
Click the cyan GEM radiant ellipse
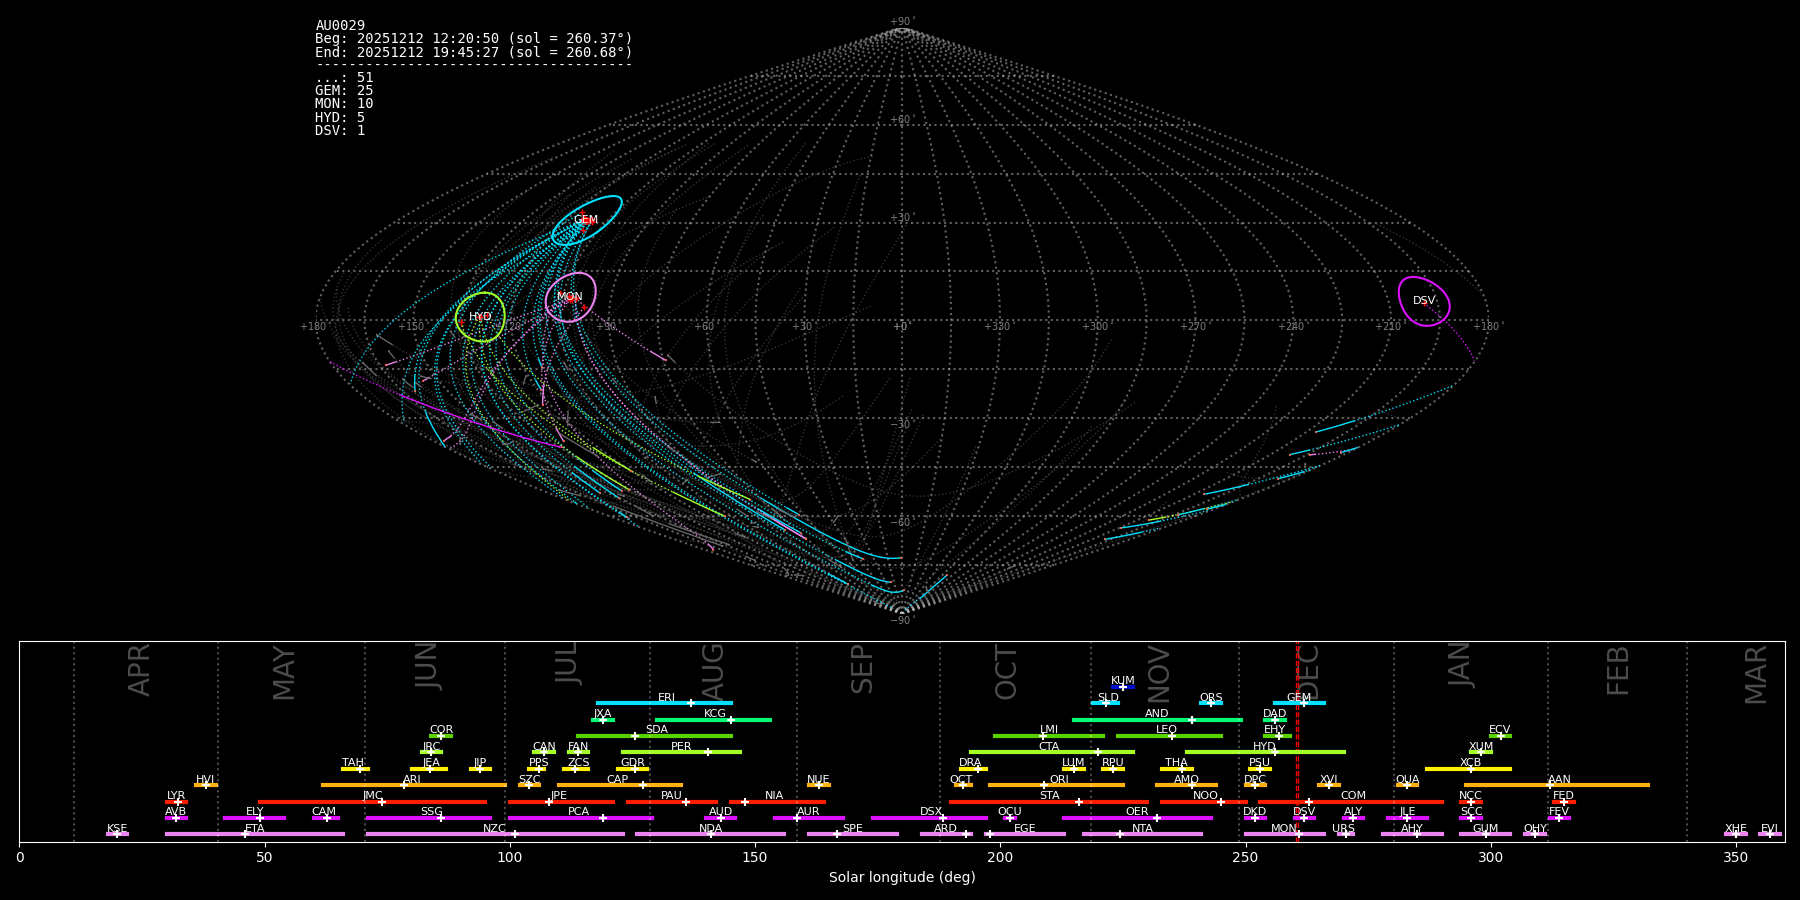point(586,220)
